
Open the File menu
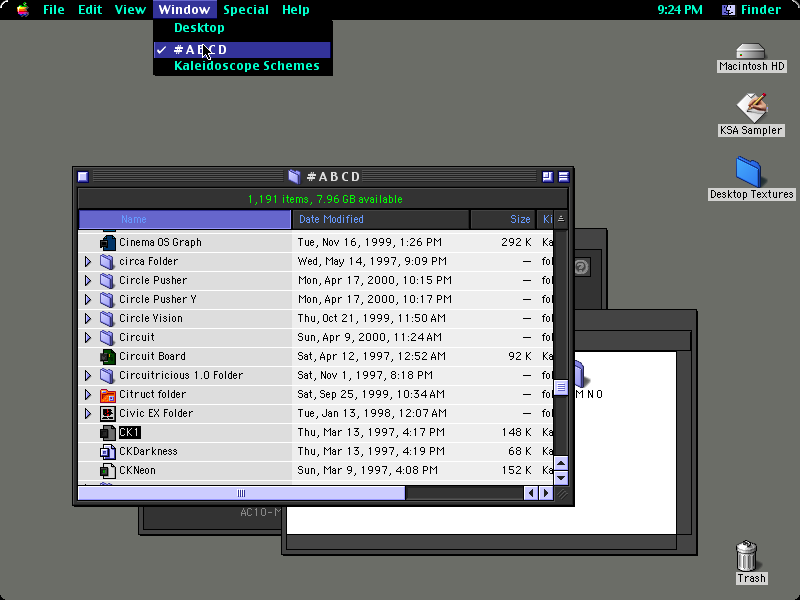pyautogui.click(x=54, y=10)
